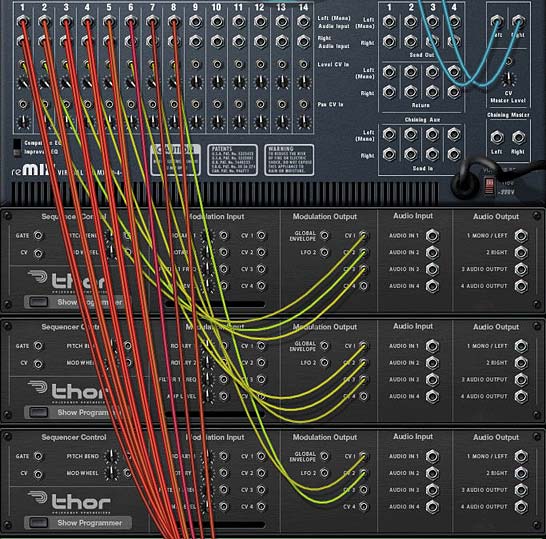Click the Aux Send Out 1 Right jack
This screenshot has width=546, height=539.
point(389,42)
